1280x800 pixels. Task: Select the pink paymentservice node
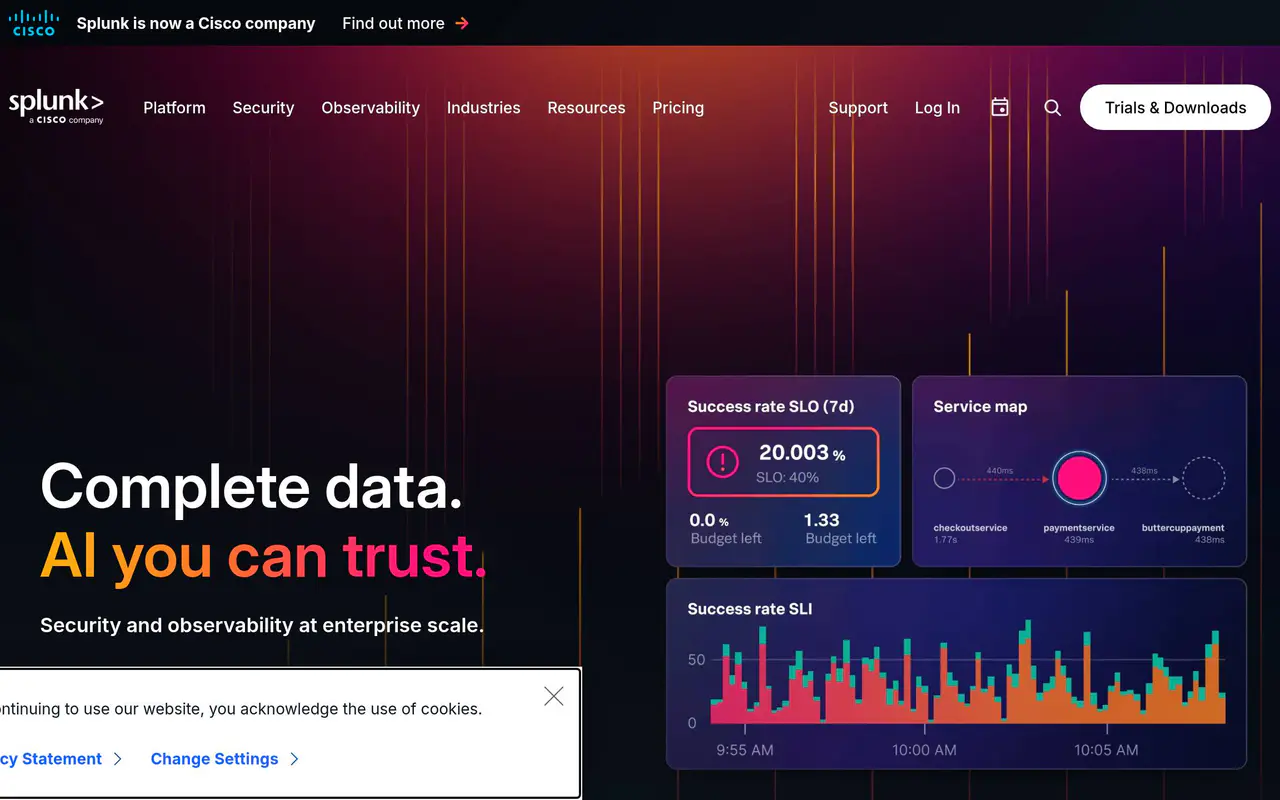(x=1080, y=479)
